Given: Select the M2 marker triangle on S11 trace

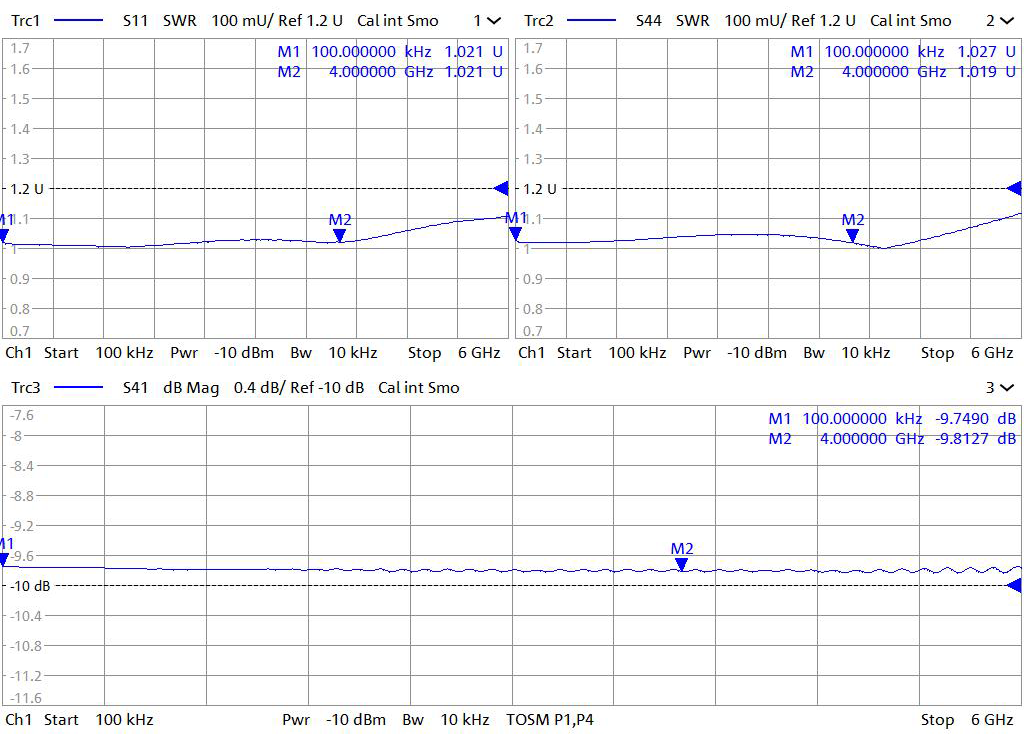Looking at the screenshot, I should click(x=339, y=236).
